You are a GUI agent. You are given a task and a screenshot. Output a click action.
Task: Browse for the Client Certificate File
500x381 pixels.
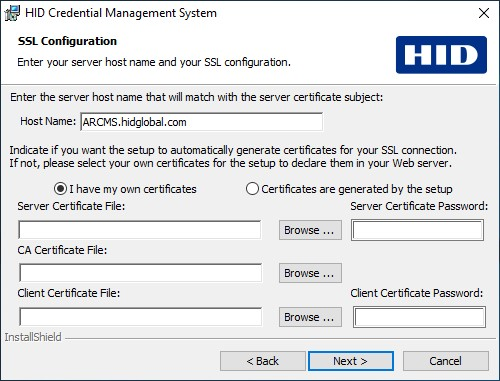pos(310,317)
